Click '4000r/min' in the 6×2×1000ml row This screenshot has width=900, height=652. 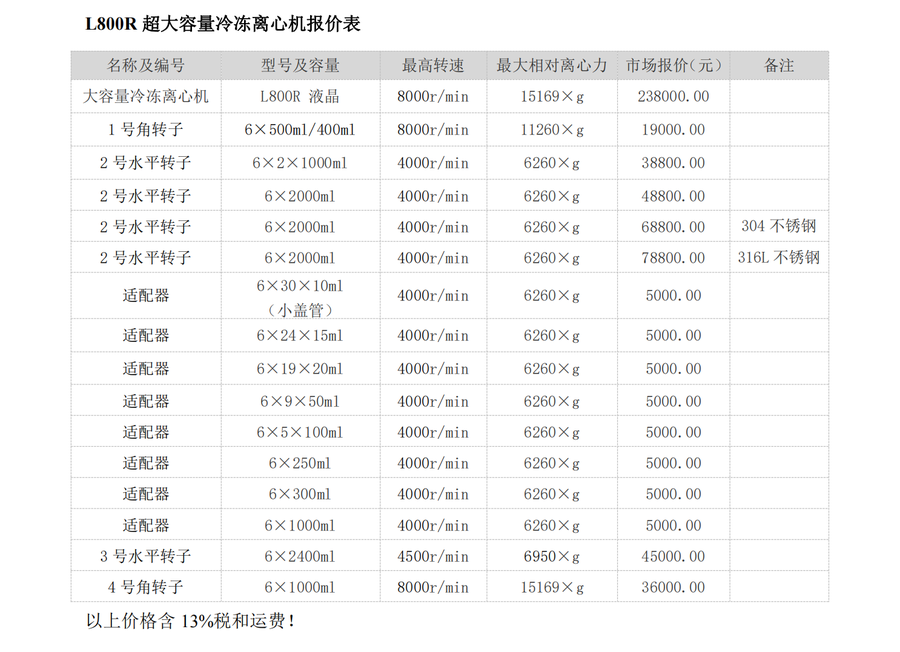(x=433, y=163)
